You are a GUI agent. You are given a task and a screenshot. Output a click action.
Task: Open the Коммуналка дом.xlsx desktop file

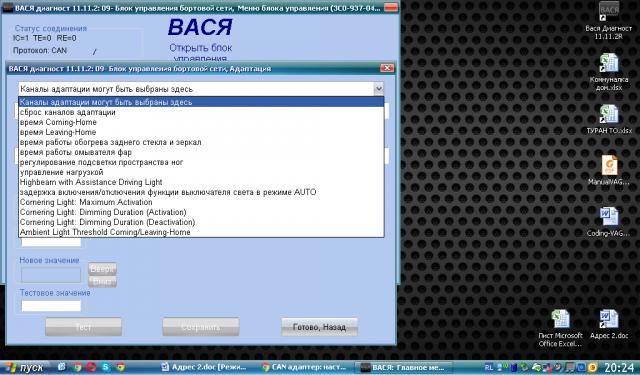(609, 72)
